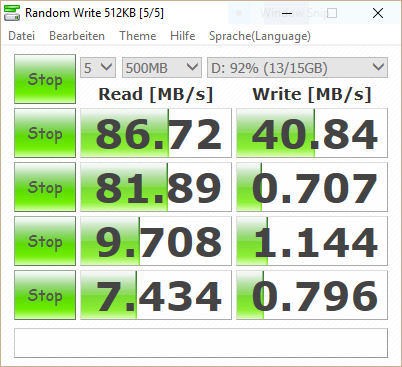Open the Datei menu
402x367 pixels.
(22, 36)
